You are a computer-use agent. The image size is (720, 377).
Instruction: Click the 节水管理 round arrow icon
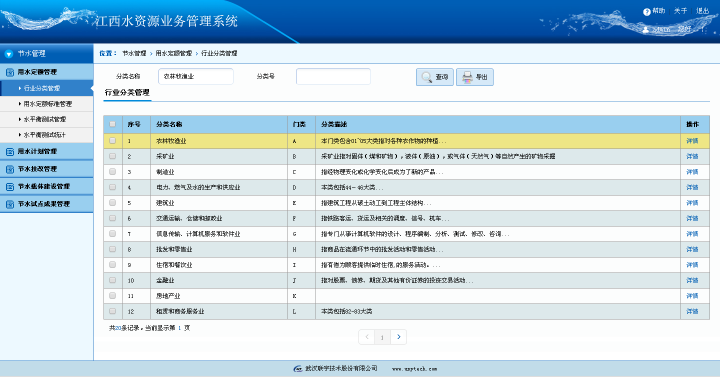(x=9, y=54)
